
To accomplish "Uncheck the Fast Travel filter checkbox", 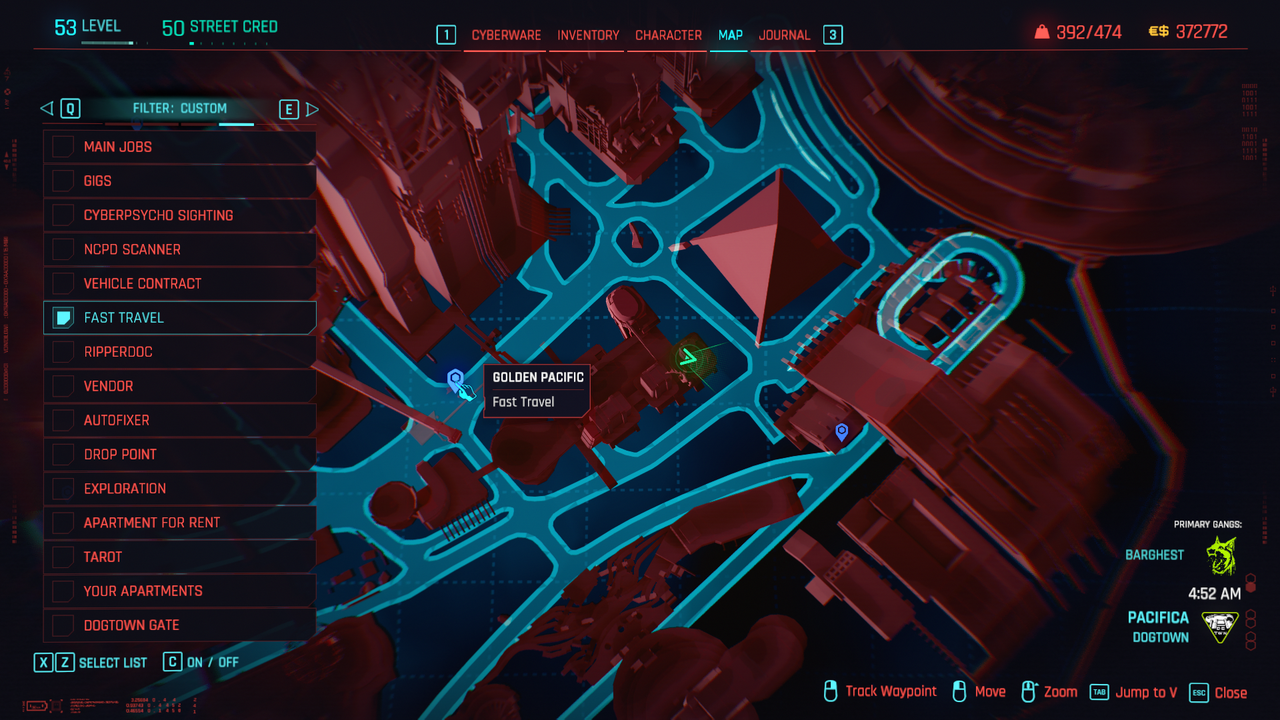I will [63, 318].
